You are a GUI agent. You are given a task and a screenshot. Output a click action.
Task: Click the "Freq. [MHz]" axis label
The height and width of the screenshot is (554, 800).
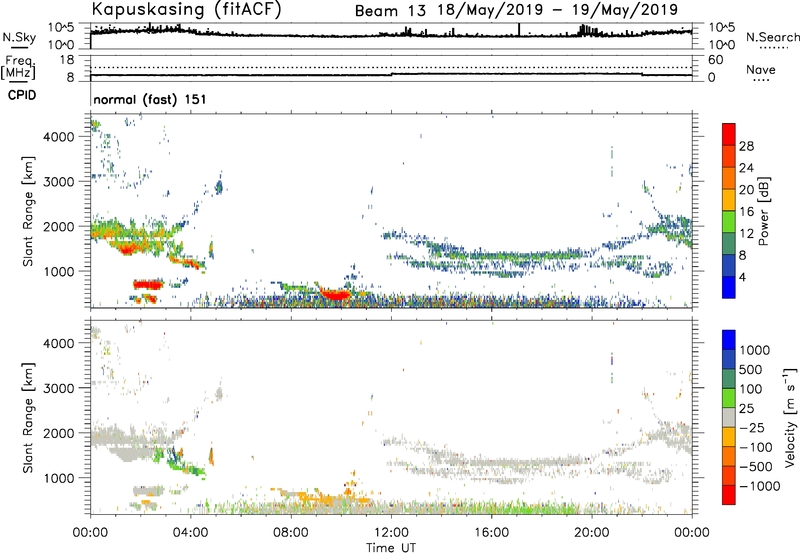click(x=18, y=68)
